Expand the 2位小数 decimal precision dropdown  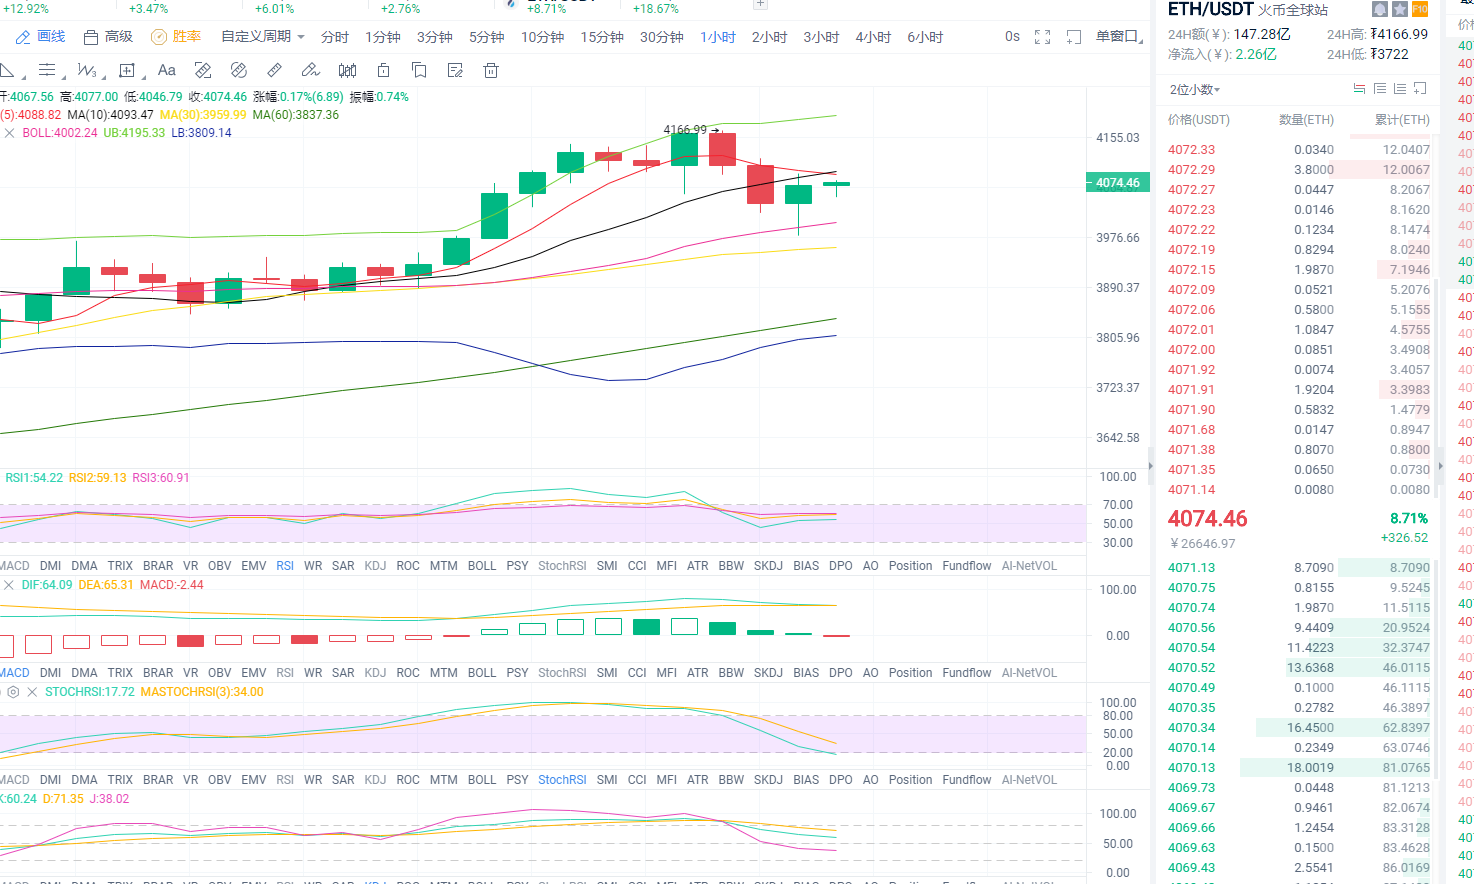click(x=1195, y=90)
